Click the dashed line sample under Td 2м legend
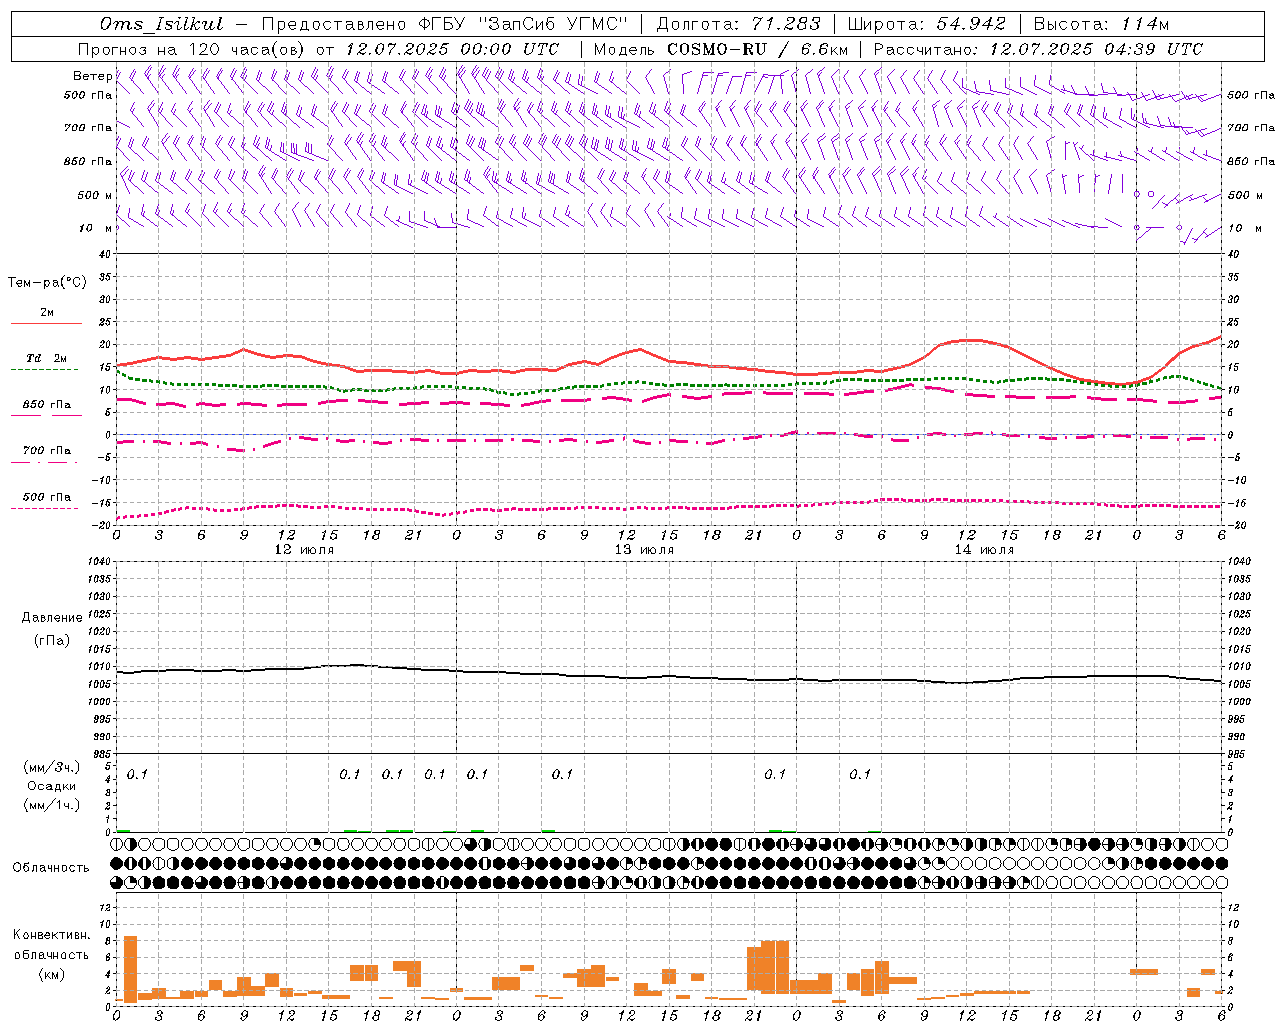This screenshot has height=1024, width=1280. (x=44, y=370)
